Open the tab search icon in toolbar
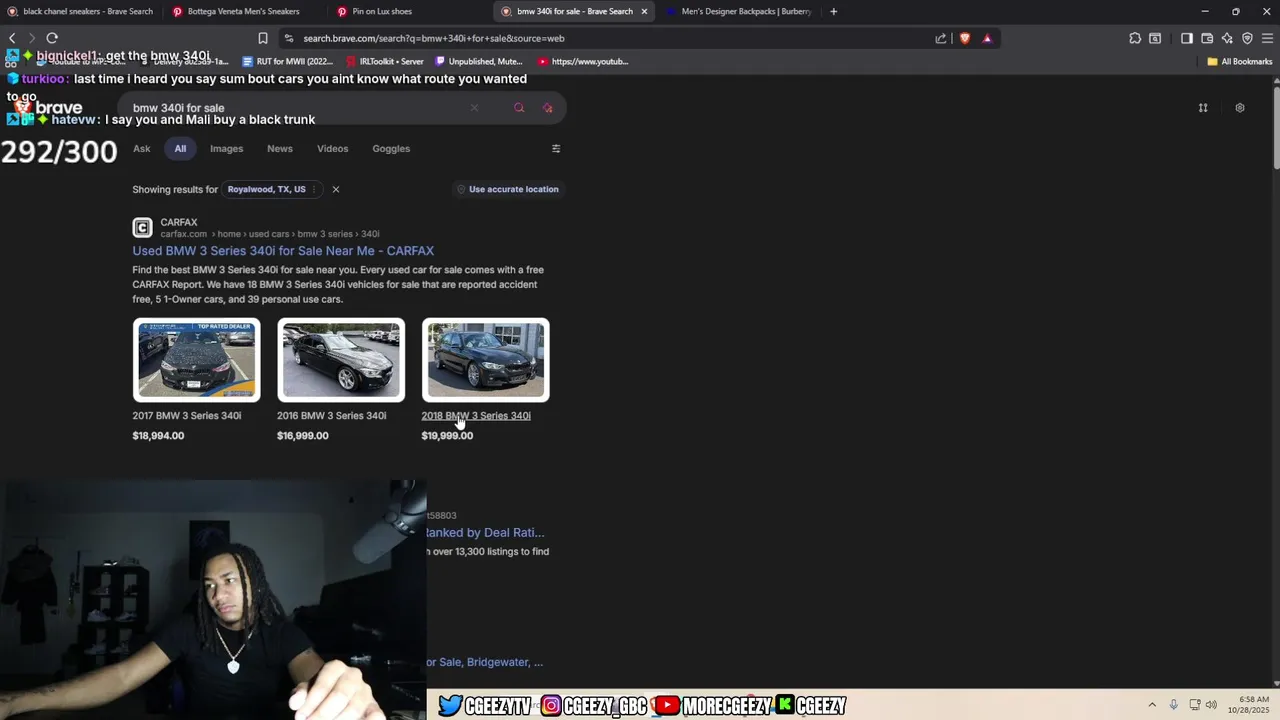Viewport: 1280px width, 720px height. 1155,38
